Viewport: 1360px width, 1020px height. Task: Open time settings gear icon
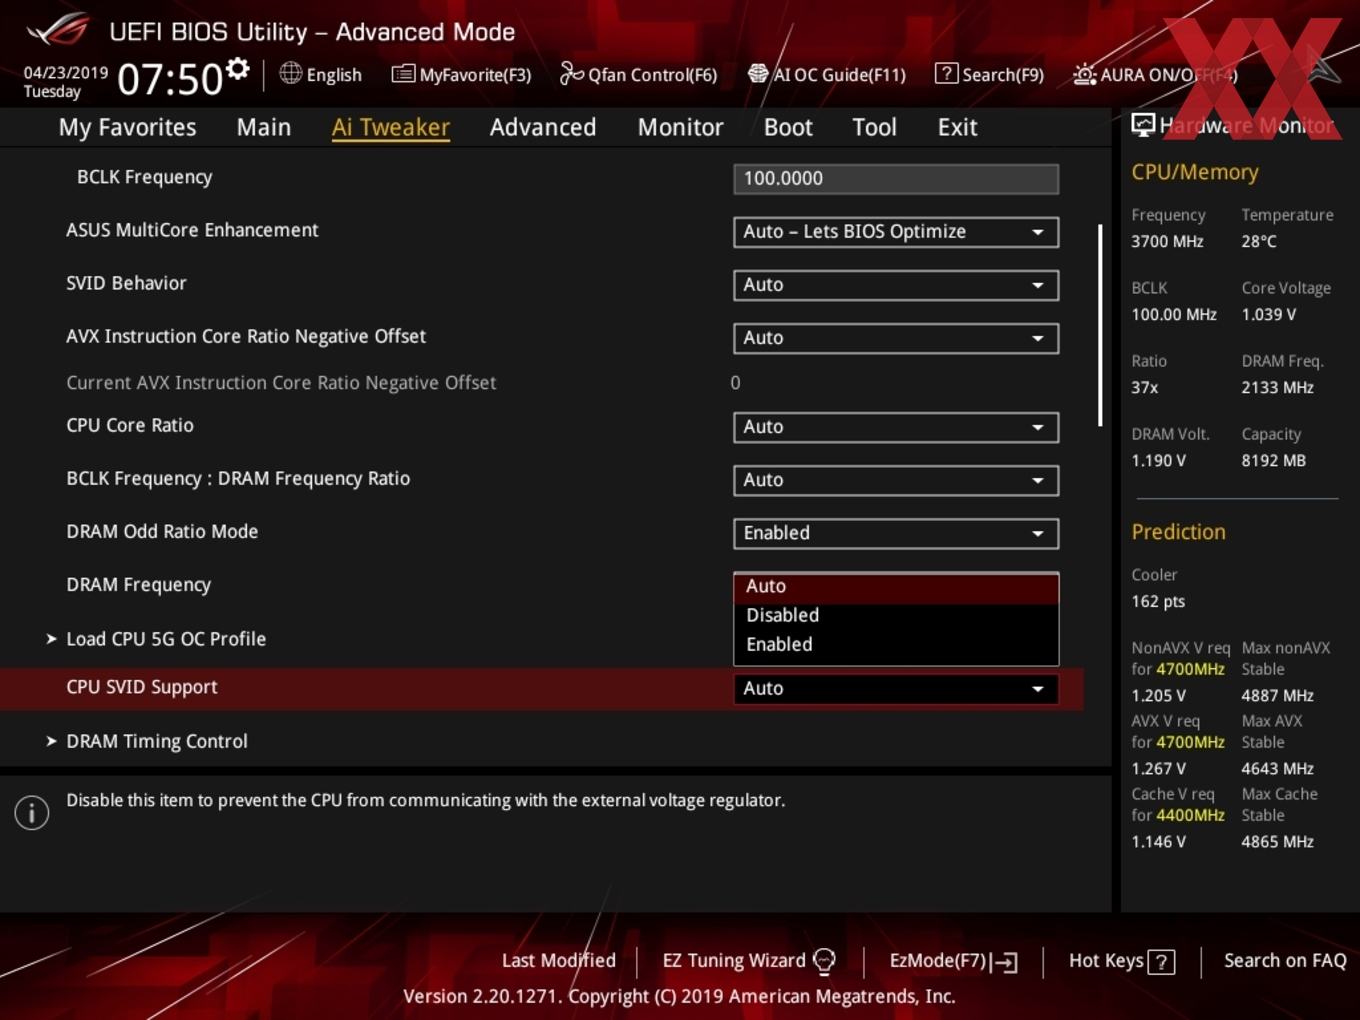[x=237, y=69]
